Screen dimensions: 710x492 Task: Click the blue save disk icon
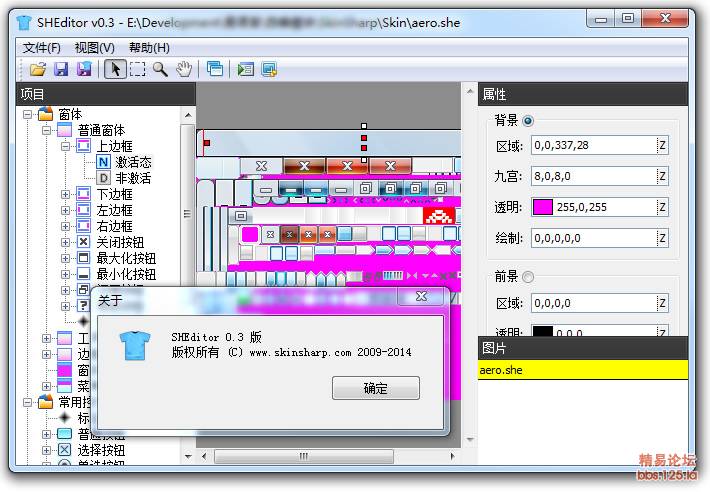(61, 69)
